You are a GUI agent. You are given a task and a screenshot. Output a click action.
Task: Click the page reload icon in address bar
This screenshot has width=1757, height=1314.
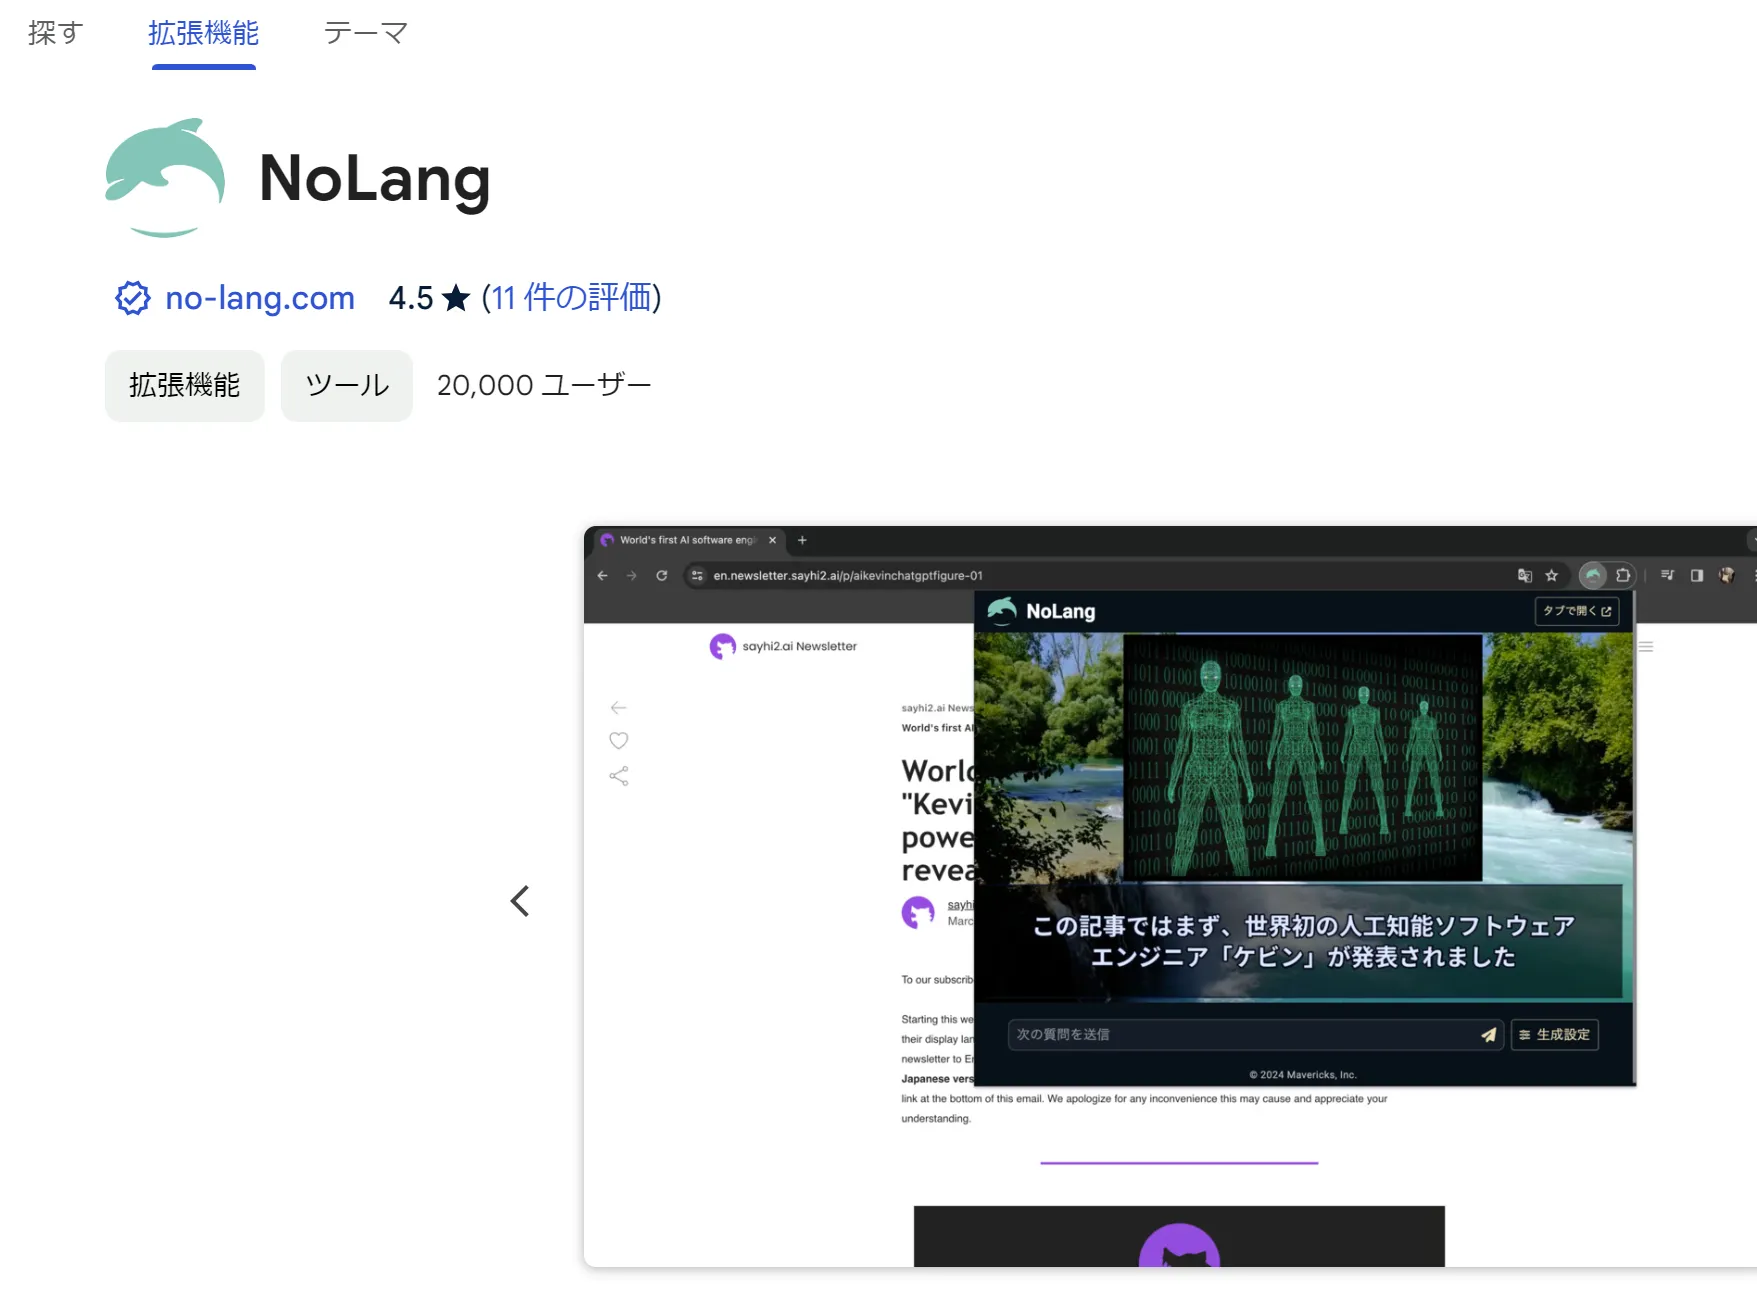click(x=662, y=575)
